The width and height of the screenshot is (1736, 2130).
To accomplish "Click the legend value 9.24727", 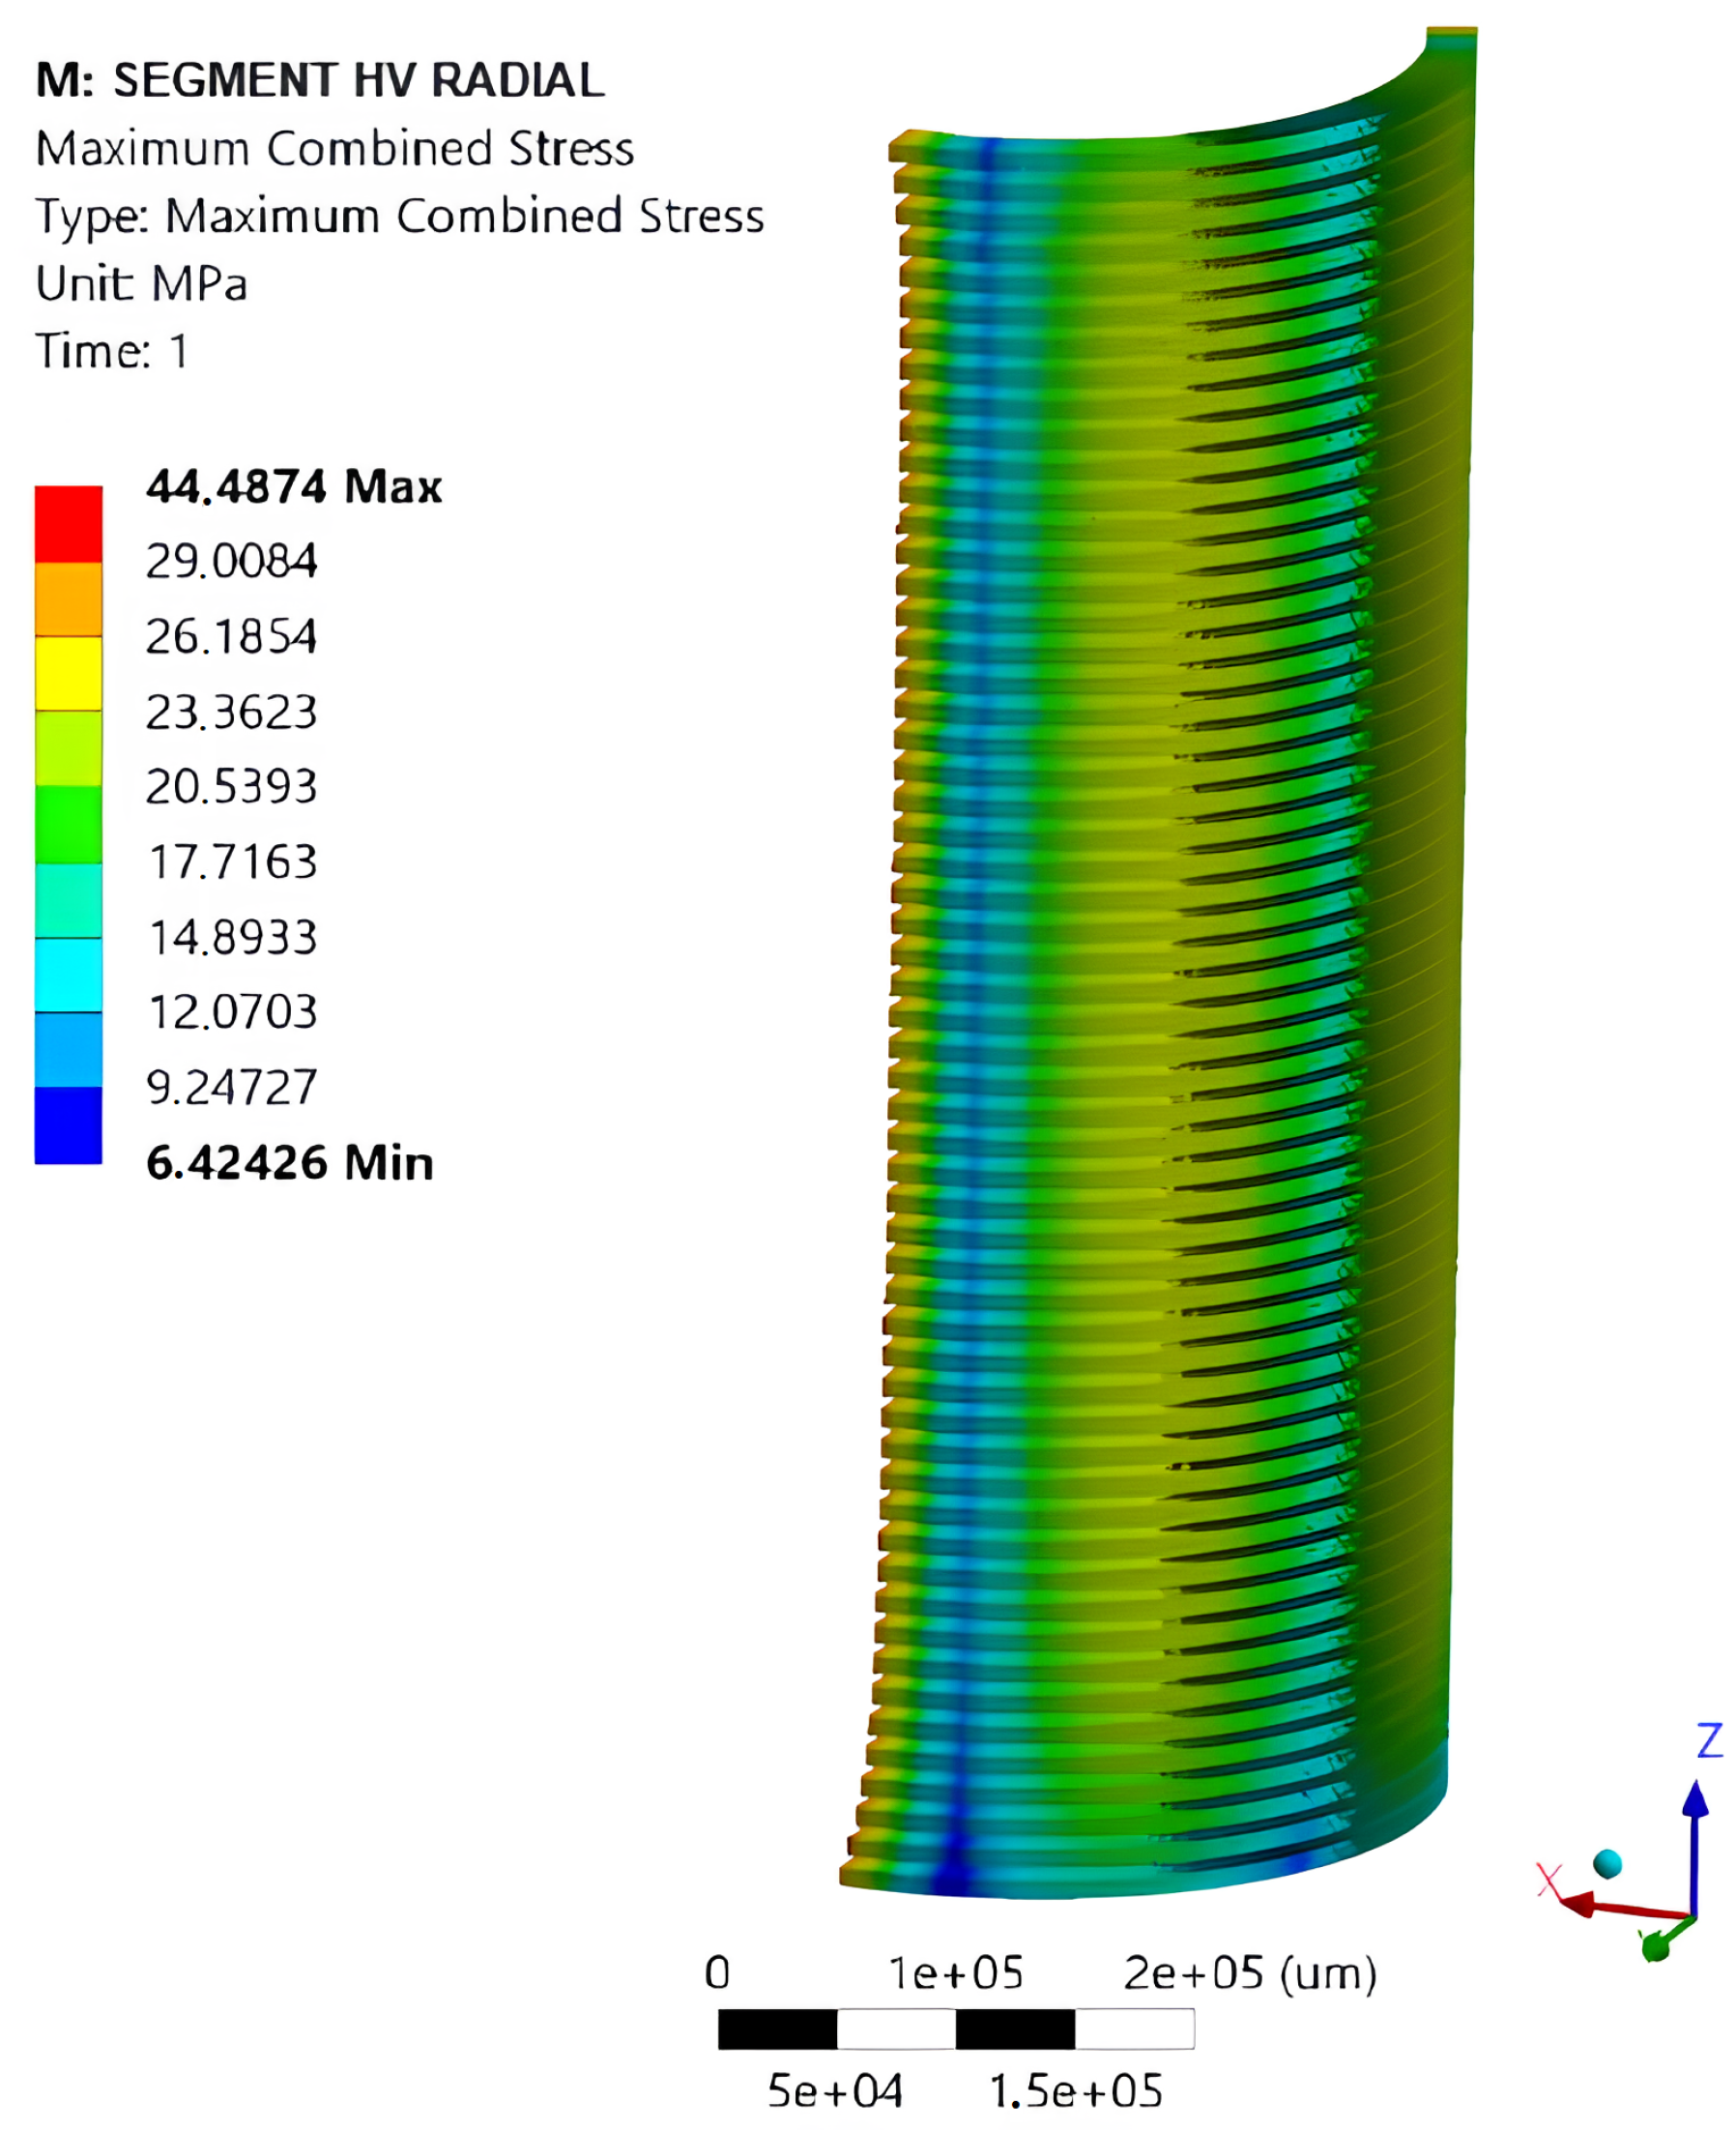I will pyautogui.click(x=232, y=1088).
